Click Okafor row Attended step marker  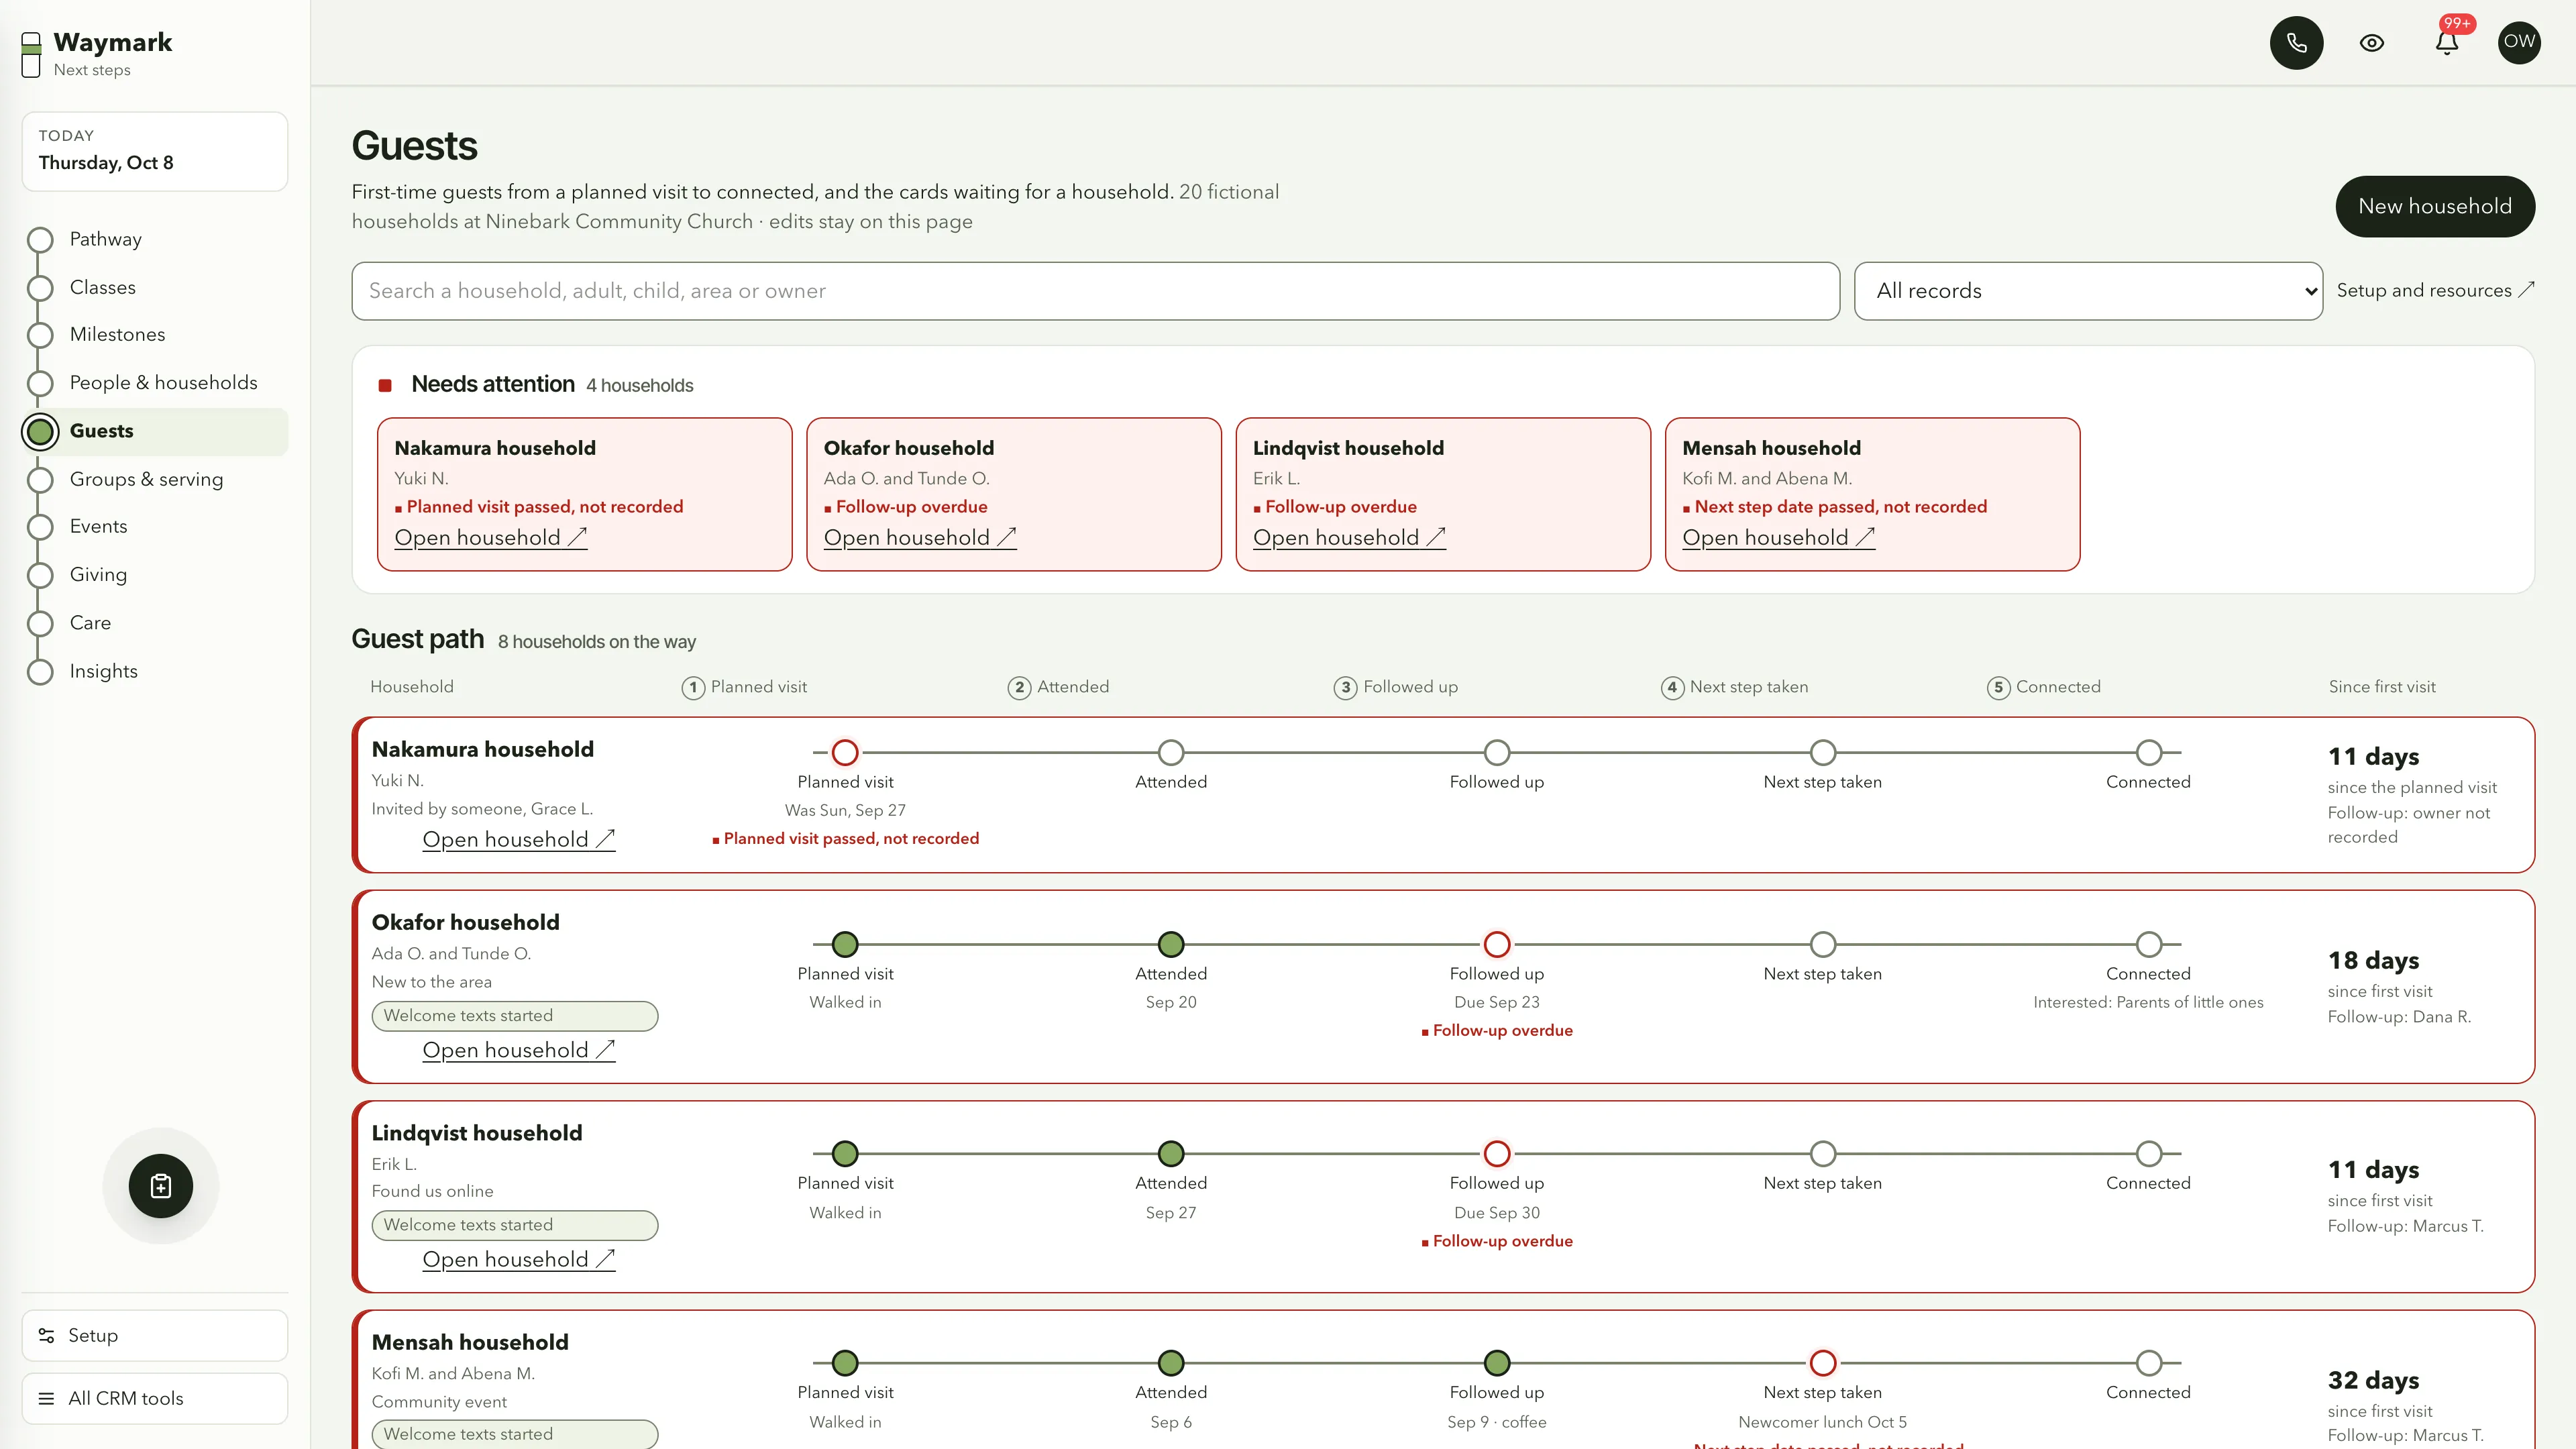click(1170, 944)
